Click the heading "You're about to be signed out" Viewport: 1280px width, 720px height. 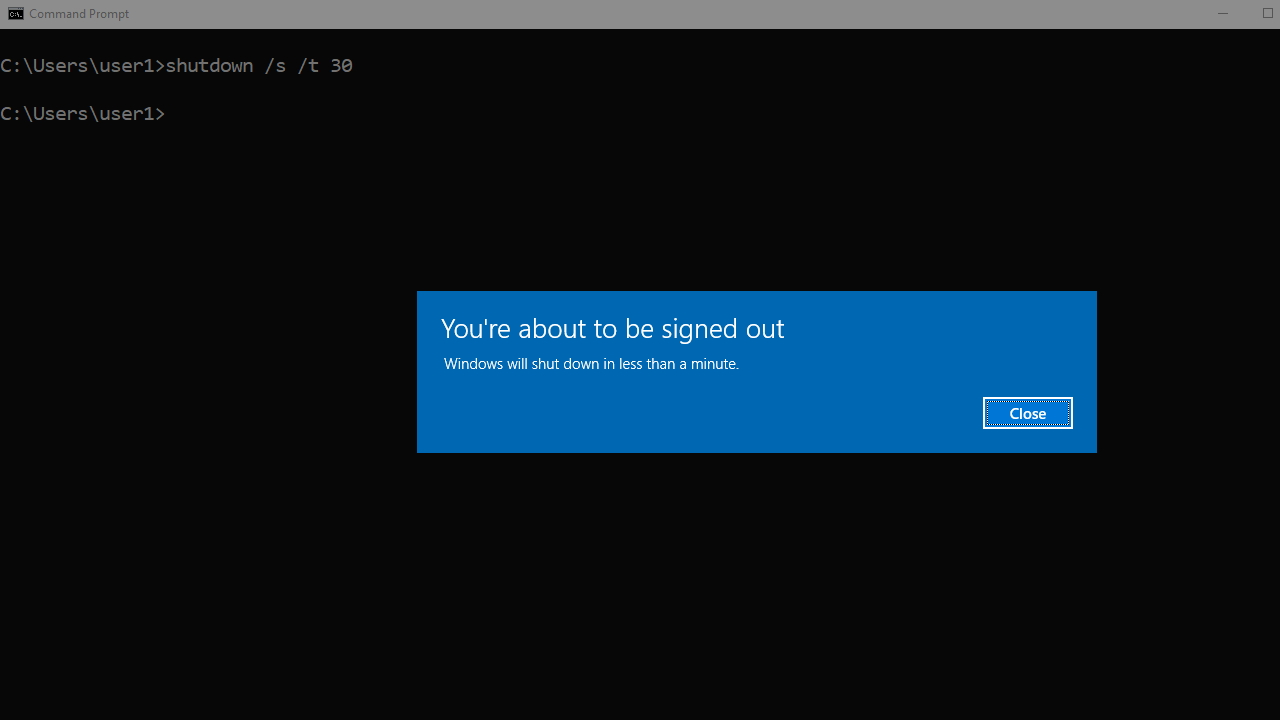(612, 328)
